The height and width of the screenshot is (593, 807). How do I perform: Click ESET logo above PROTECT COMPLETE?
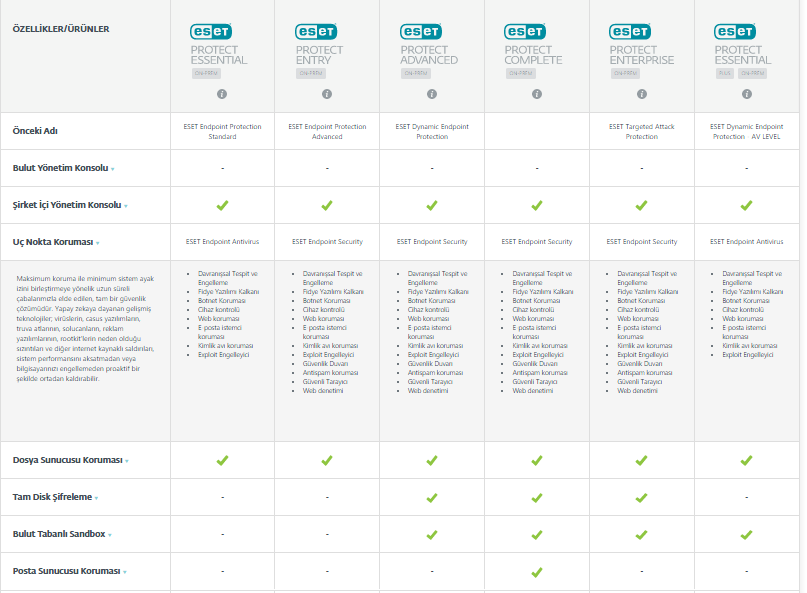525,32
